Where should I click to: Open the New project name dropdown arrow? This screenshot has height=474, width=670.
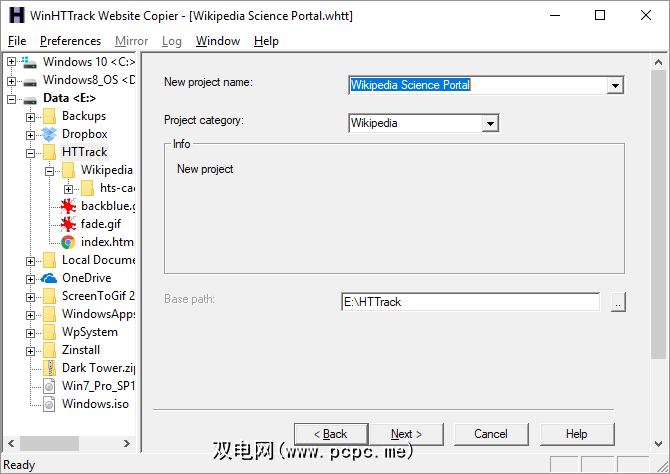[x=615, y=85]
